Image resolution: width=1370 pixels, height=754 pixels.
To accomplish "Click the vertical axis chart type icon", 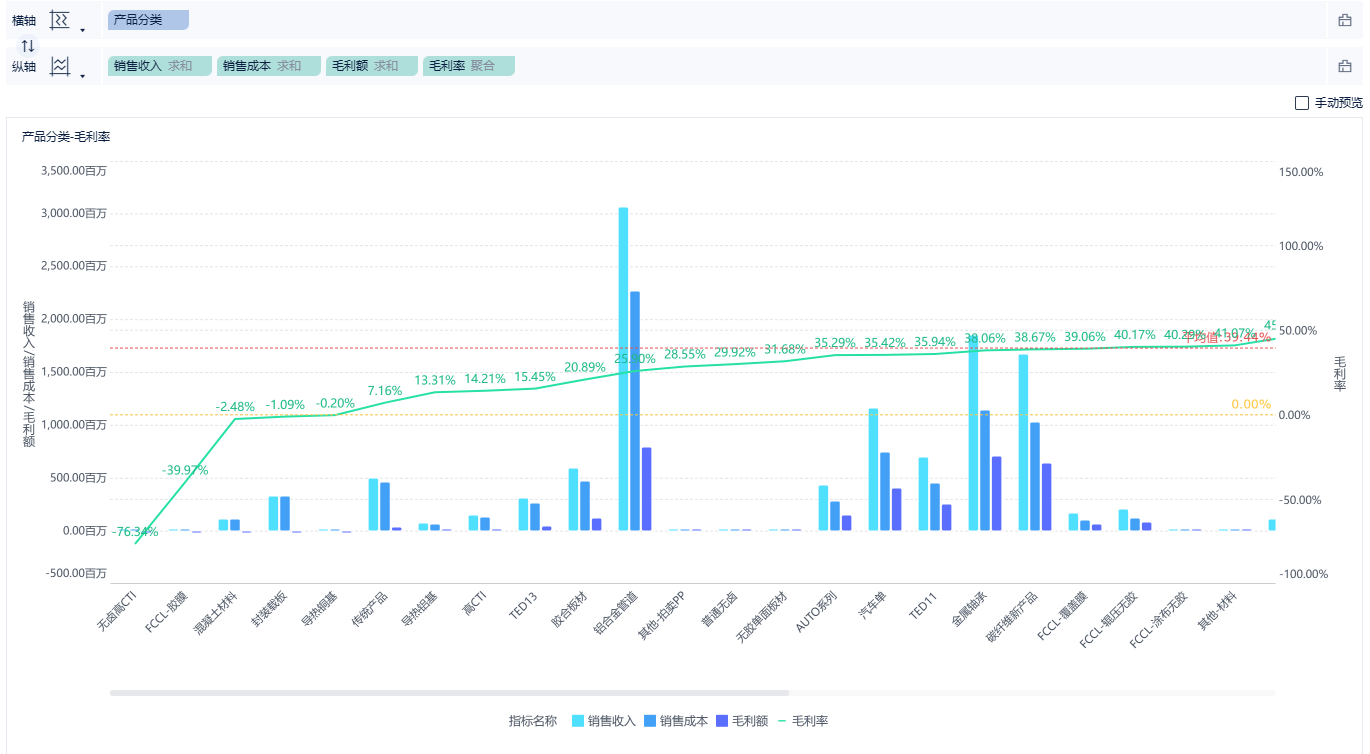I will [60, 66].
